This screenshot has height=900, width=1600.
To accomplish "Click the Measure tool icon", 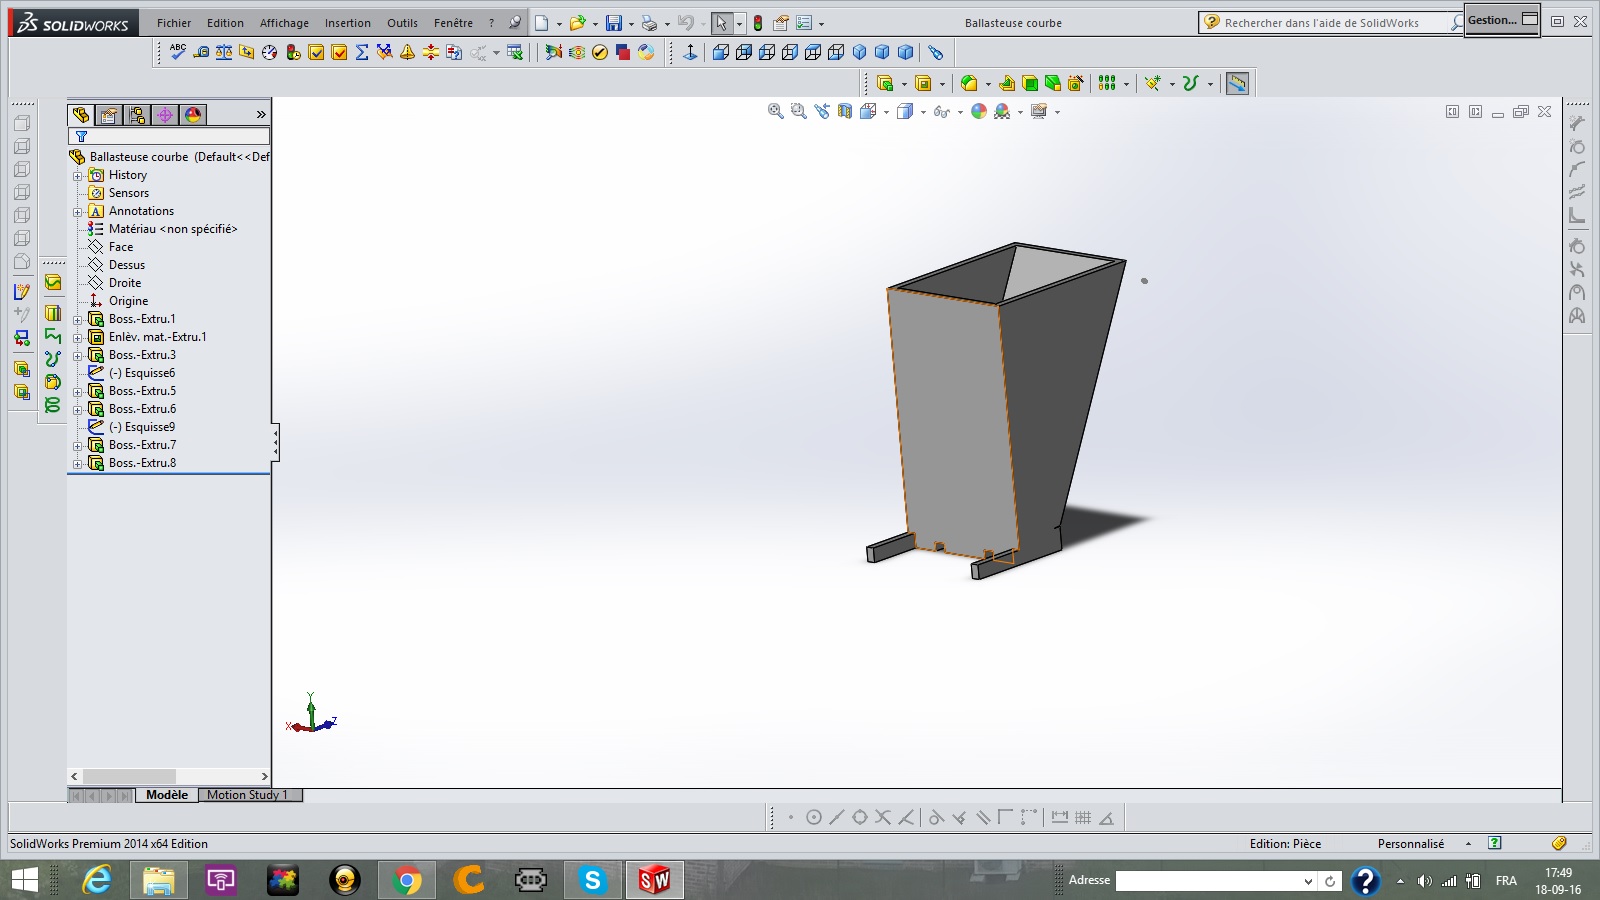I will 201,52.
